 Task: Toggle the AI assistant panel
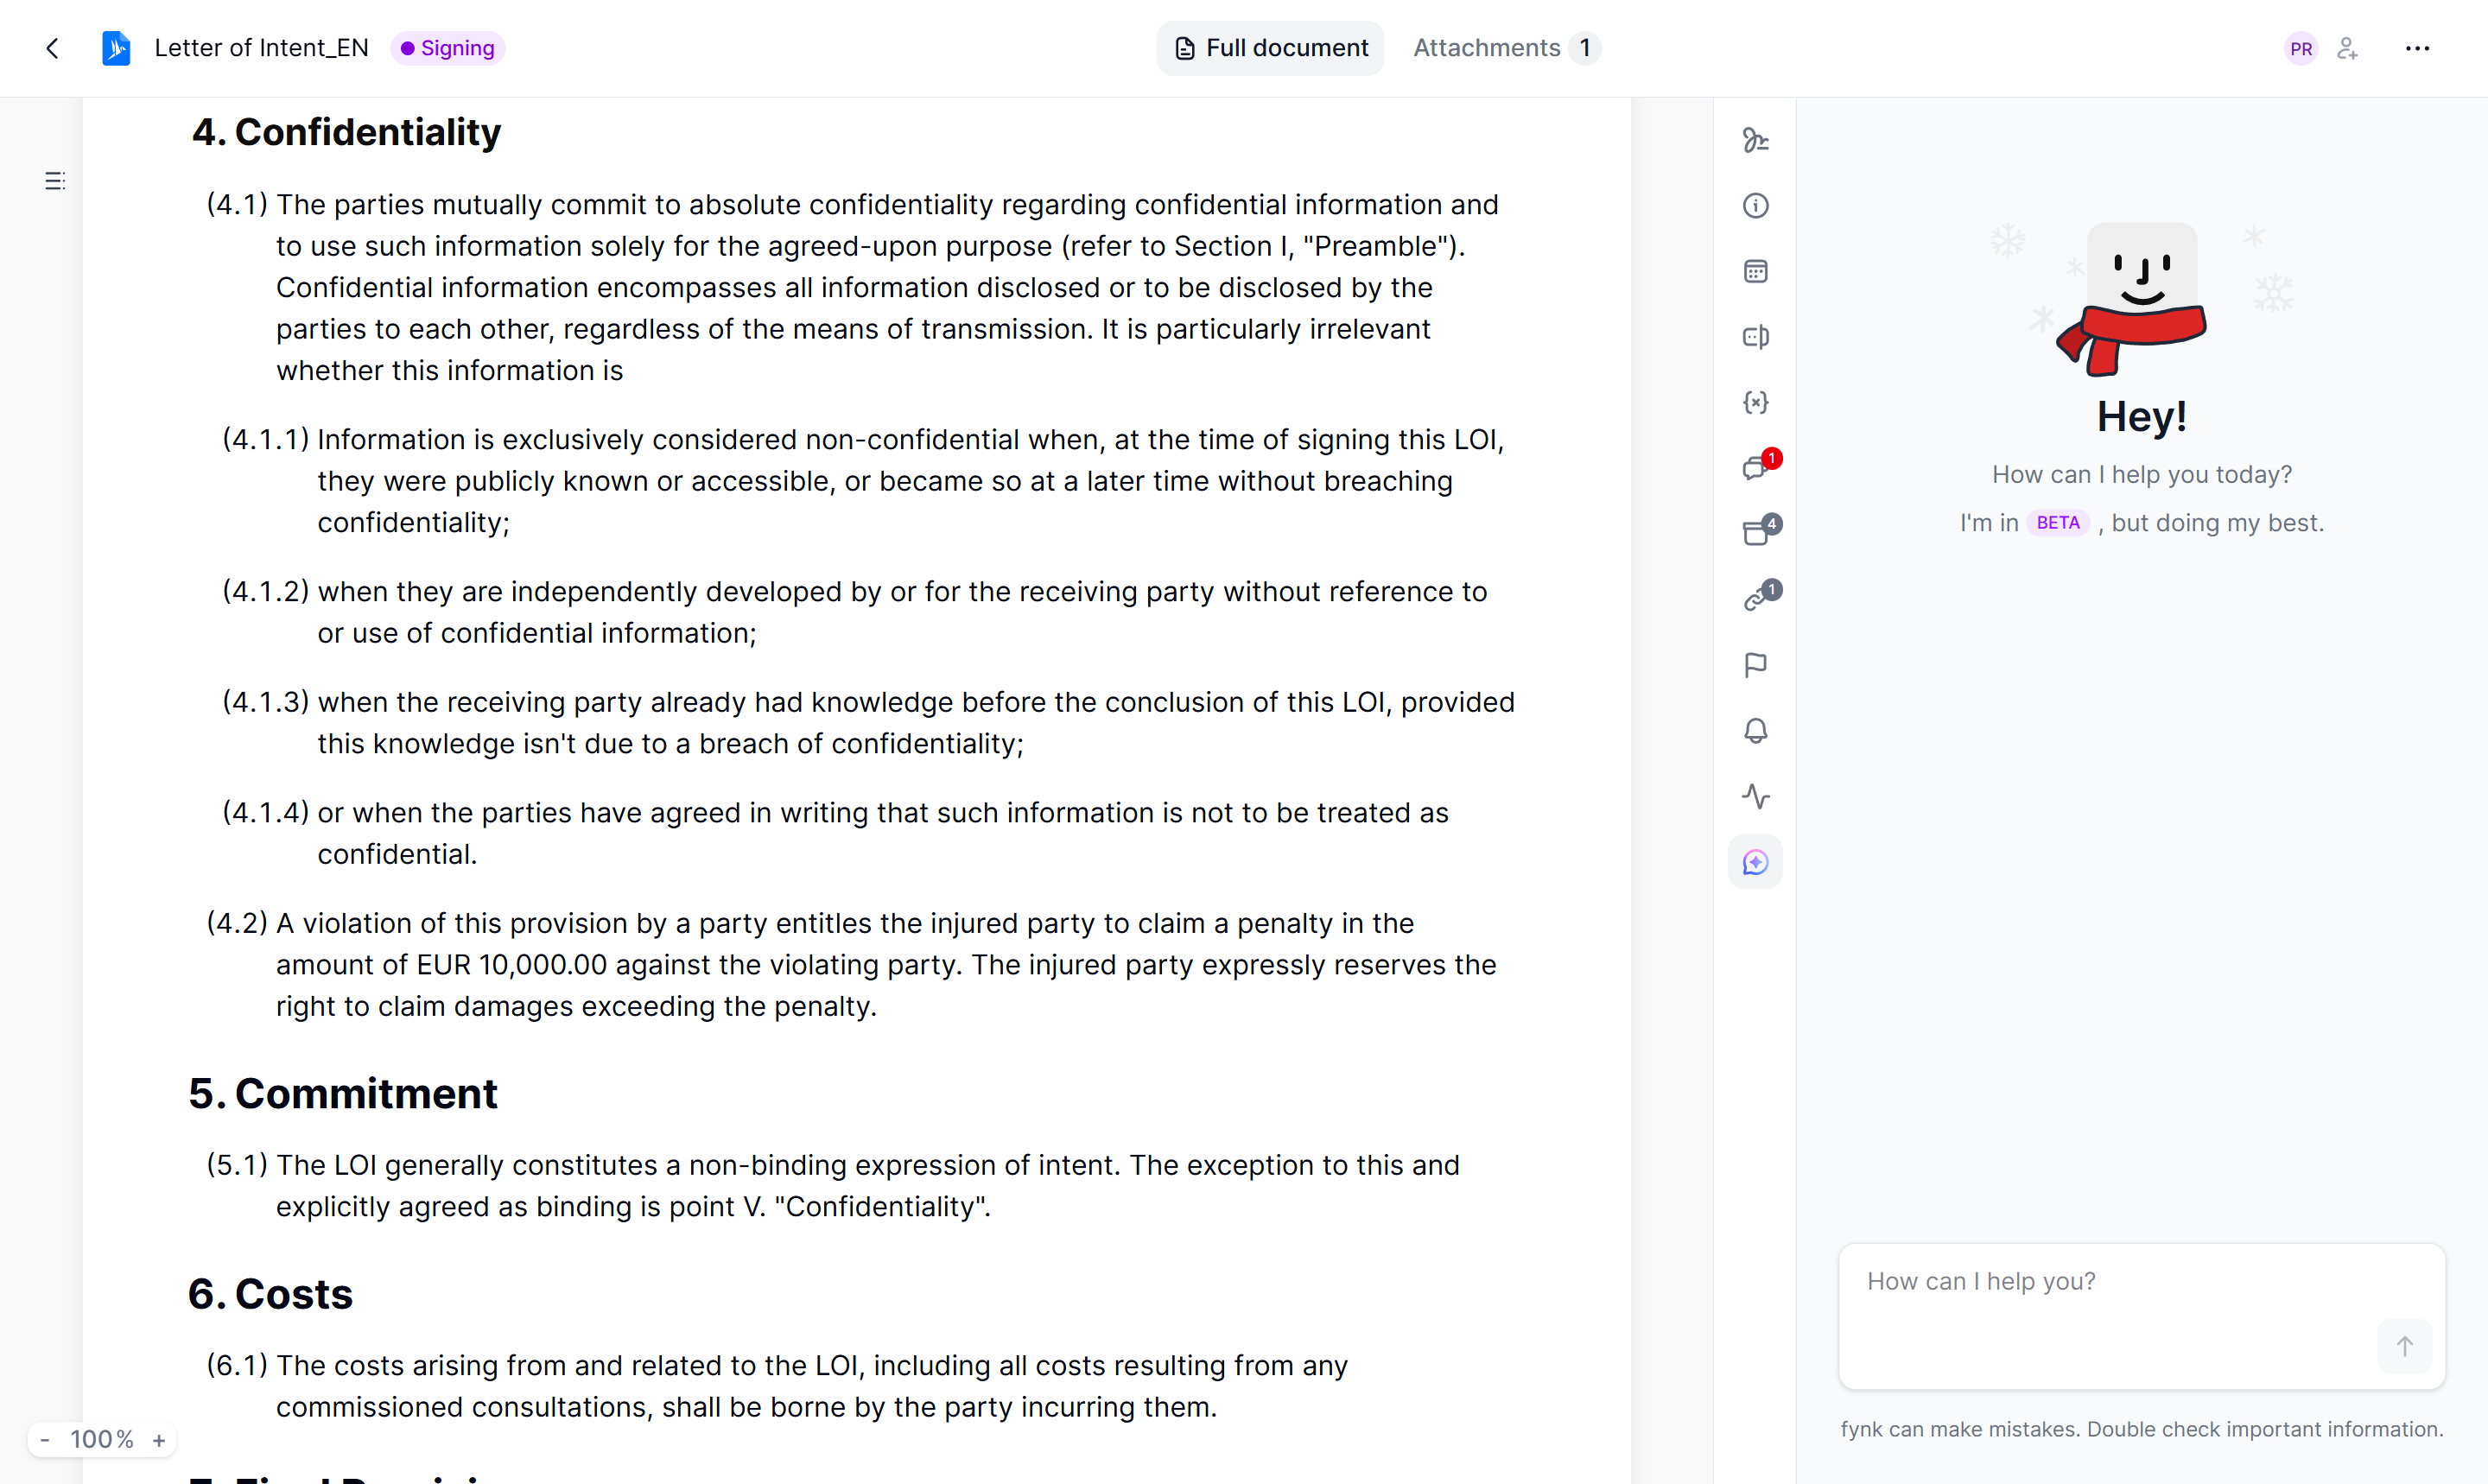click(1755, 862)
